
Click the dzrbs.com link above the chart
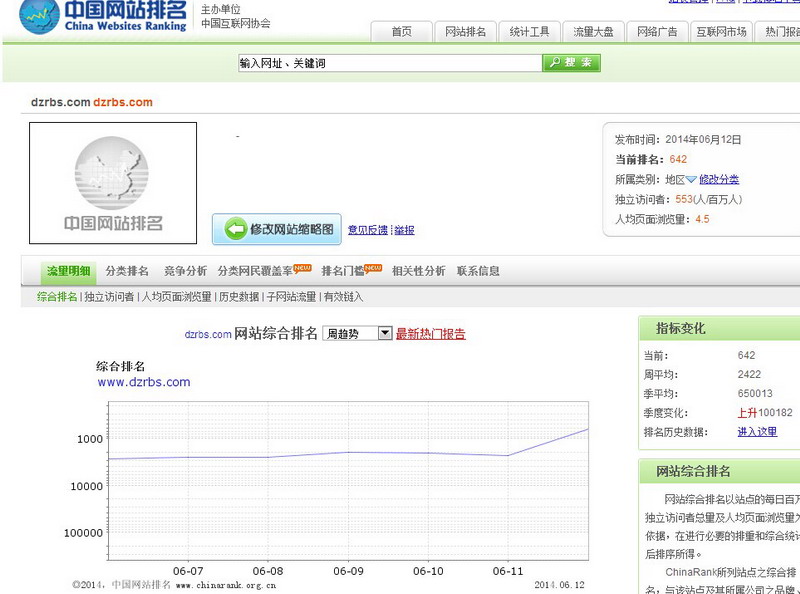pos(208,335)
